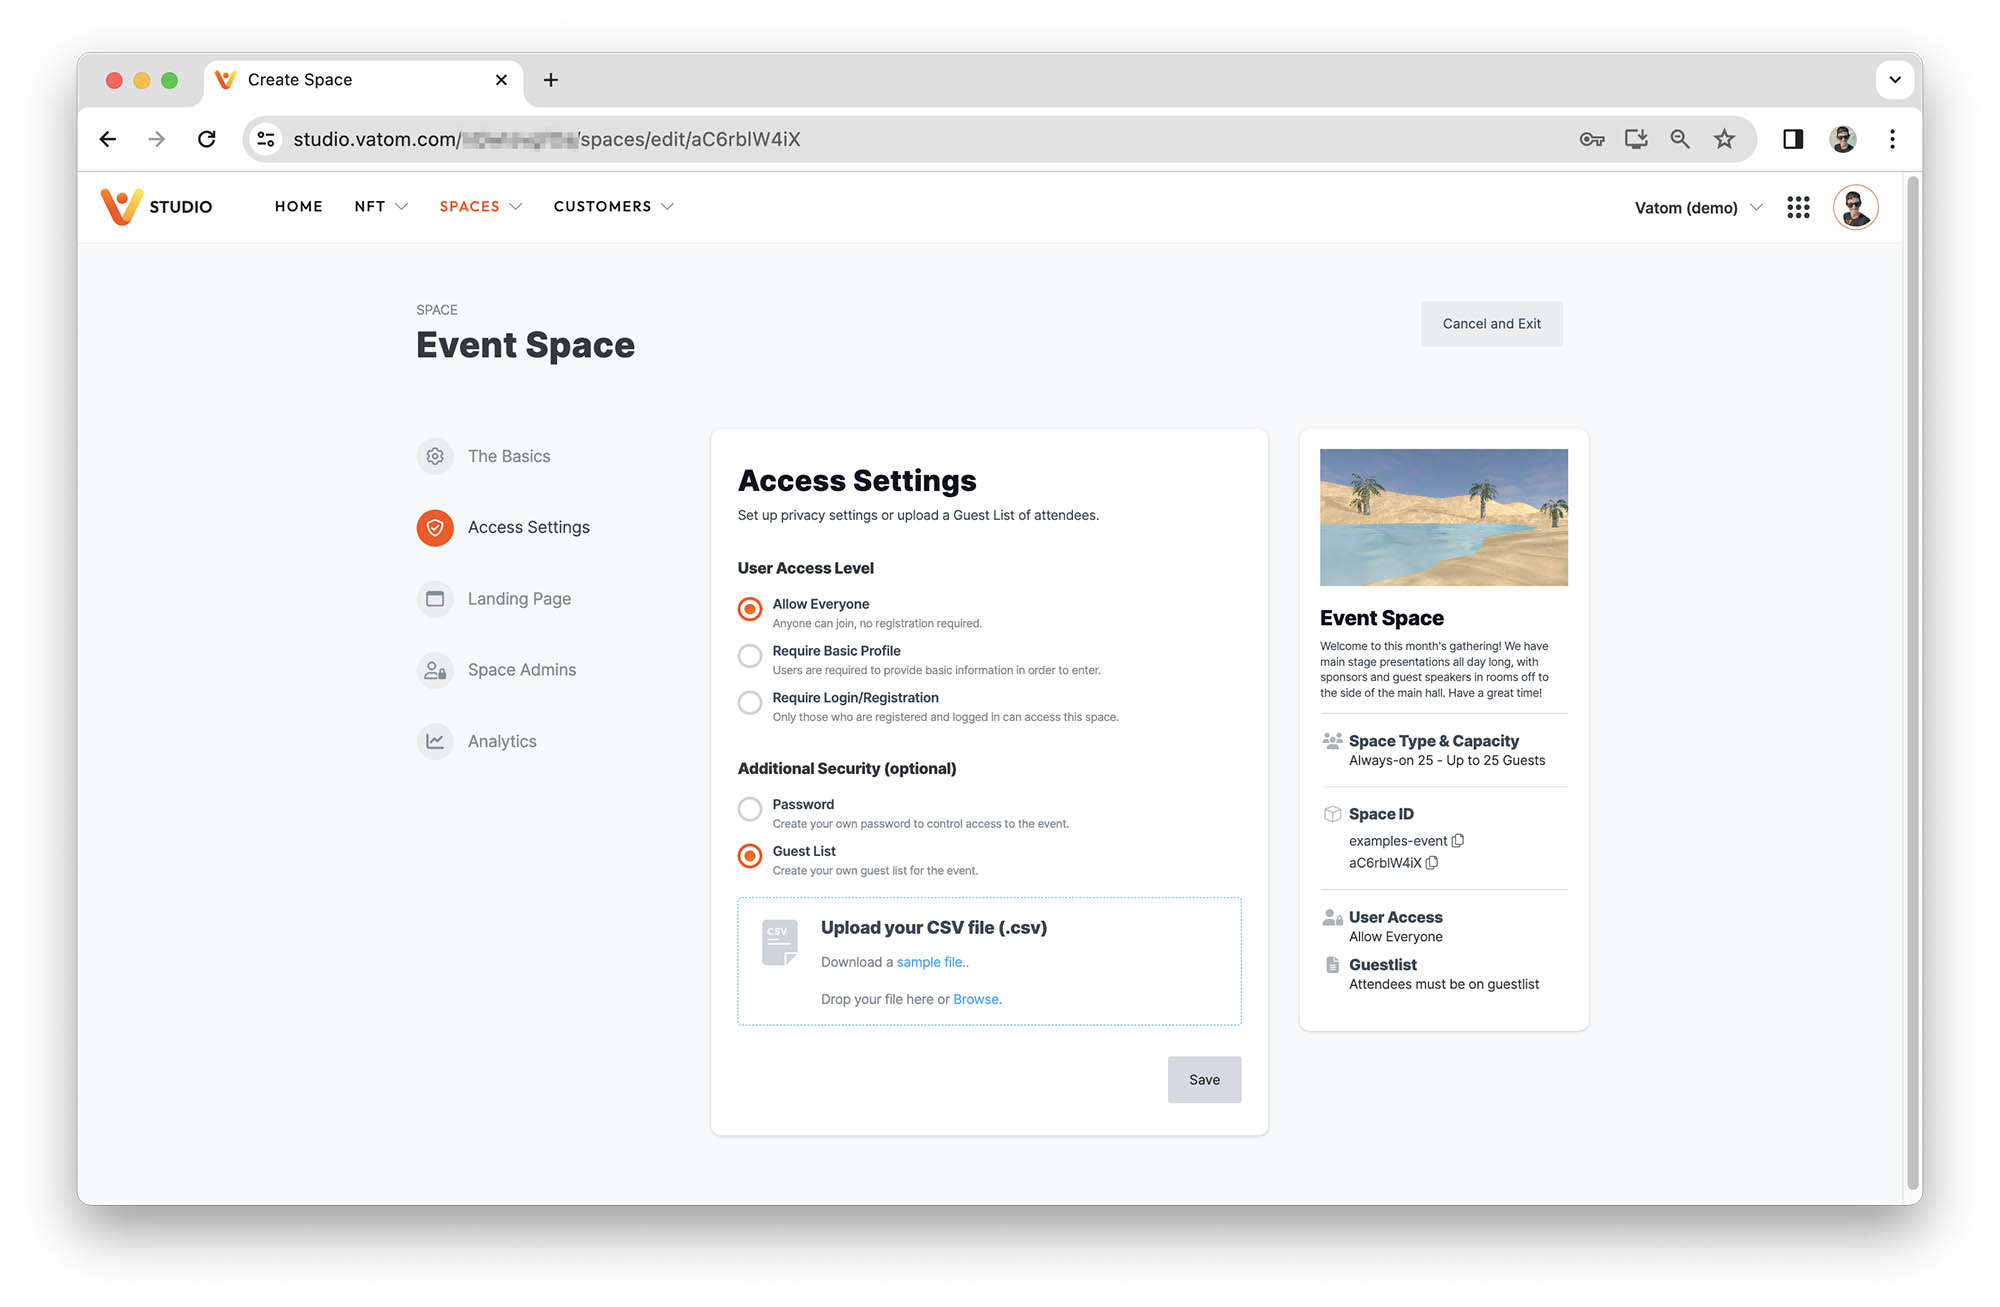Open Space Admins section
The height and width of the screenshot is (1307, 2000).
(497, 670)
